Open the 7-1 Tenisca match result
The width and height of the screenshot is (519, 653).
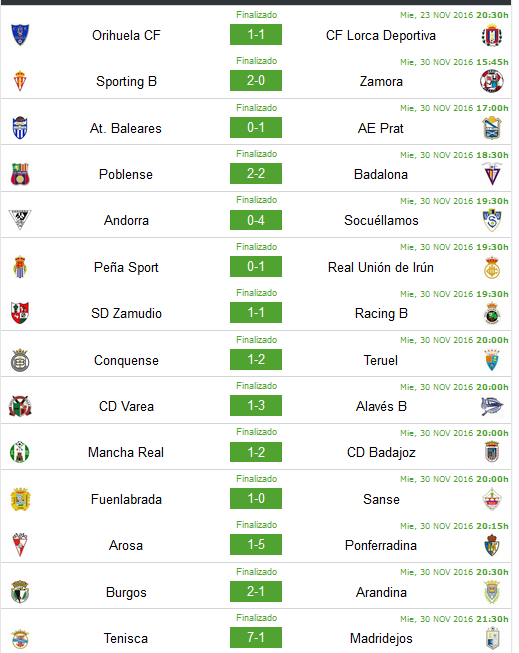click(256, 637)
